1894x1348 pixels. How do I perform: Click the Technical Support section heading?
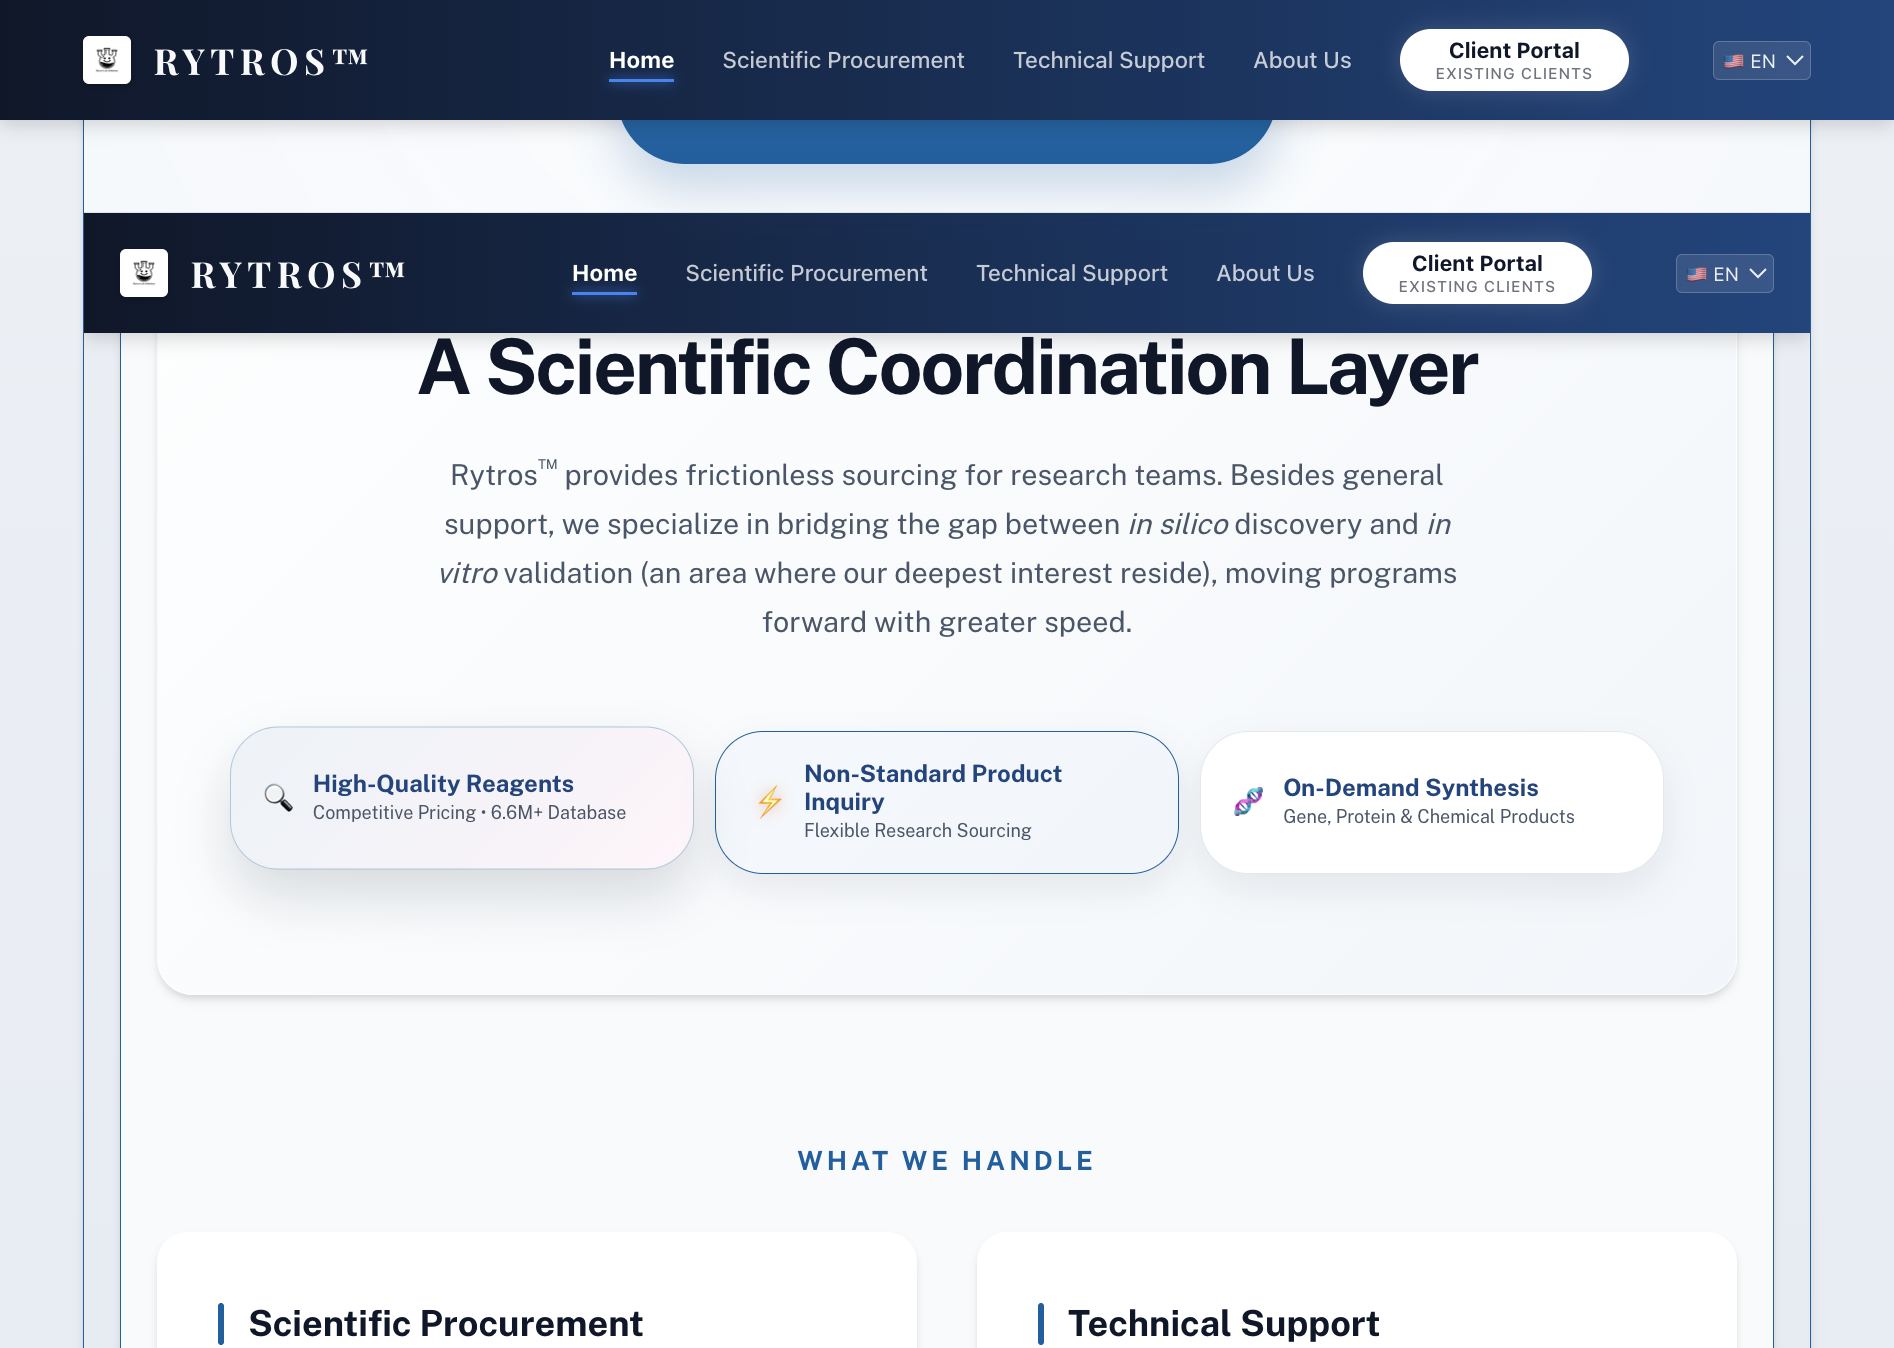pyautogui.click(x=1224, y=1323)
